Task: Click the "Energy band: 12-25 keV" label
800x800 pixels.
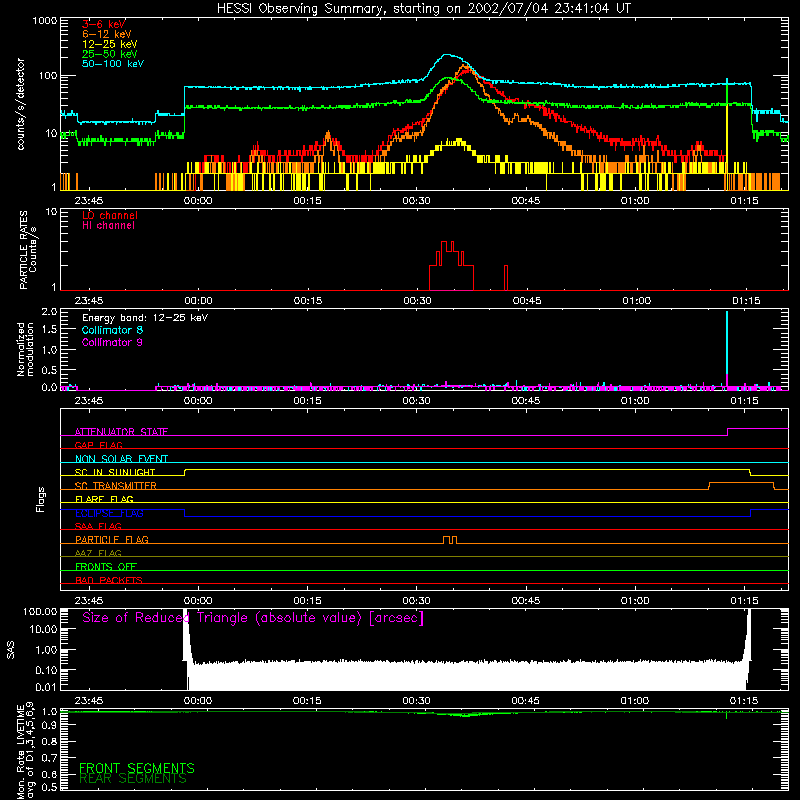Action: pyautogui.click(x=145, y=318)
